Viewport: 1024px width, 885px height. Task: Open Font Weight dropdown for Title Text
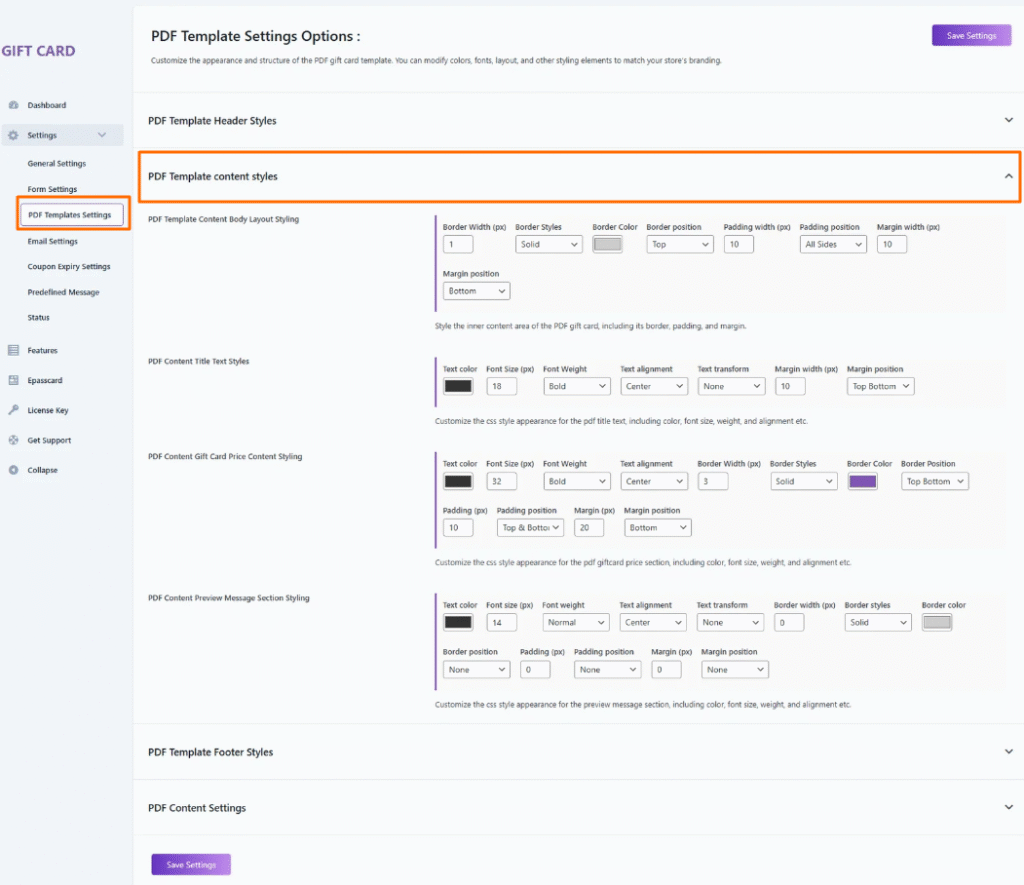click(x=576, y=386)
